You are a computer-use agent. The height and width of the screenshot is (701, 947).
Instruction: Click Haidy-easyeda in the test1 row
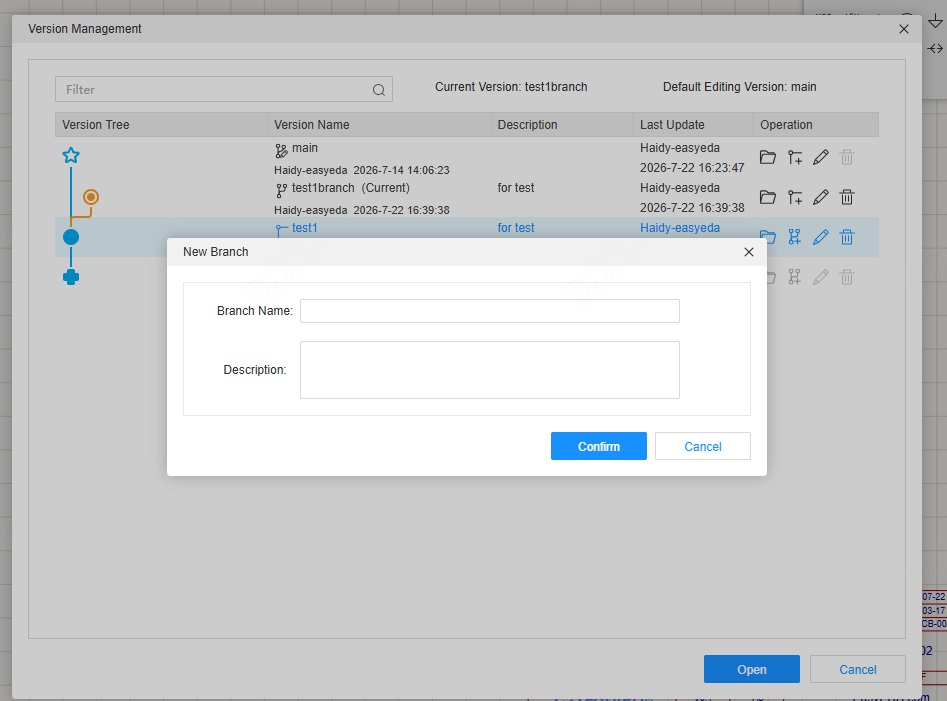[680, 228]
